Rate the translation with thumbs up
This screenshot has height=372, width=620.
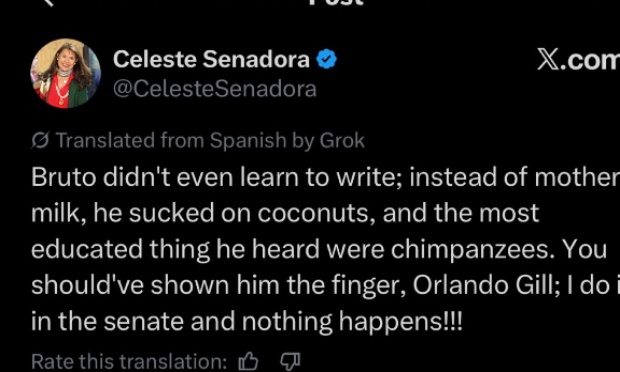pyautogui.click(x=249, y=362)
